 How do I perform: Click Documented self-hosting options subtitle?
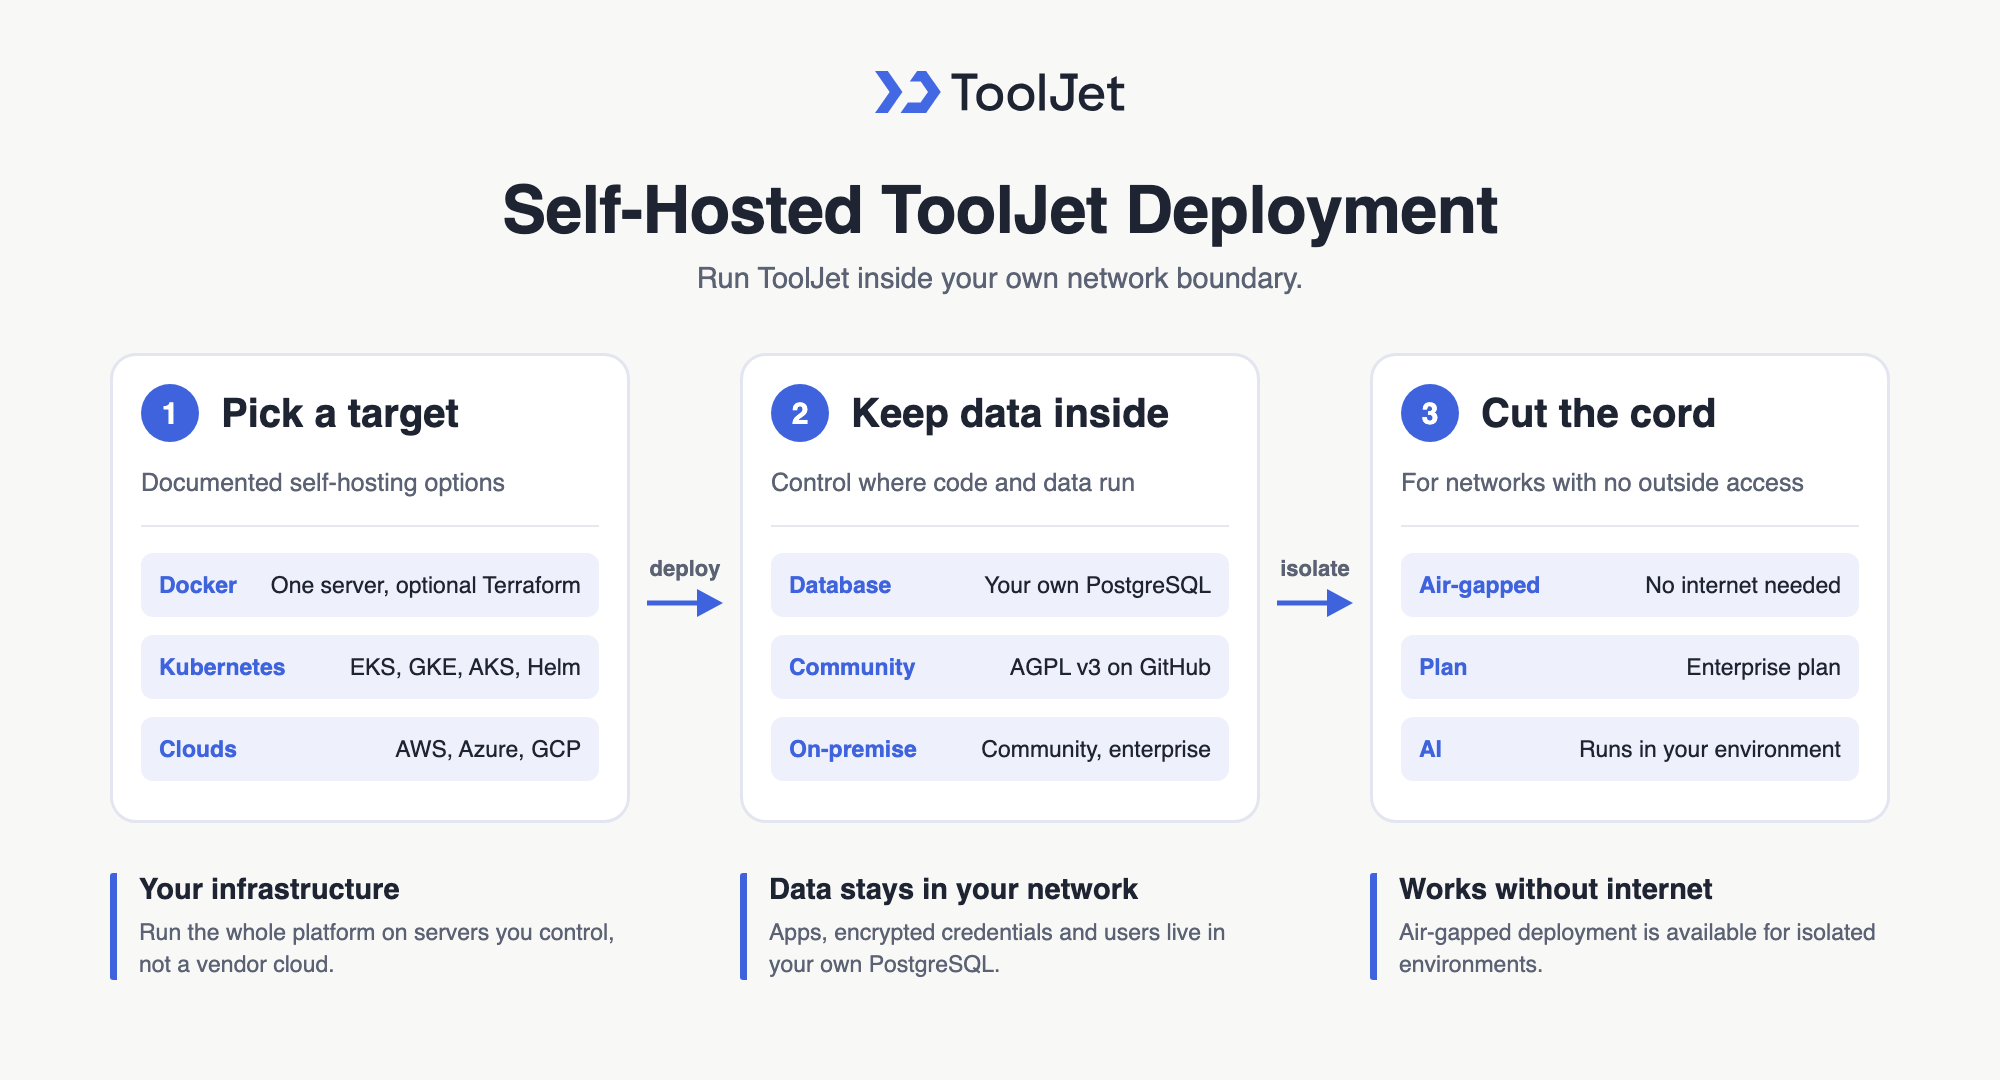(x=323, y=483)
